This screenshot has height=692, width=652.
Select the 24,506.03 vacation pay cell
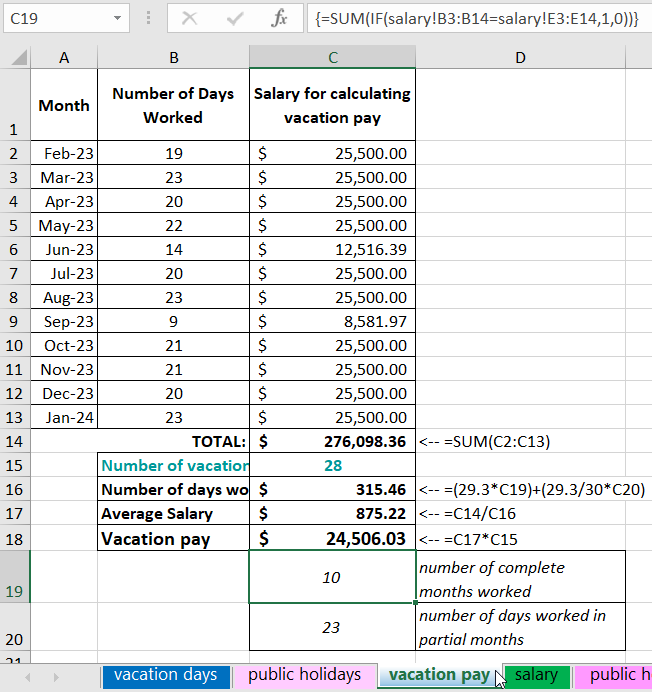[x=332, y=538]
